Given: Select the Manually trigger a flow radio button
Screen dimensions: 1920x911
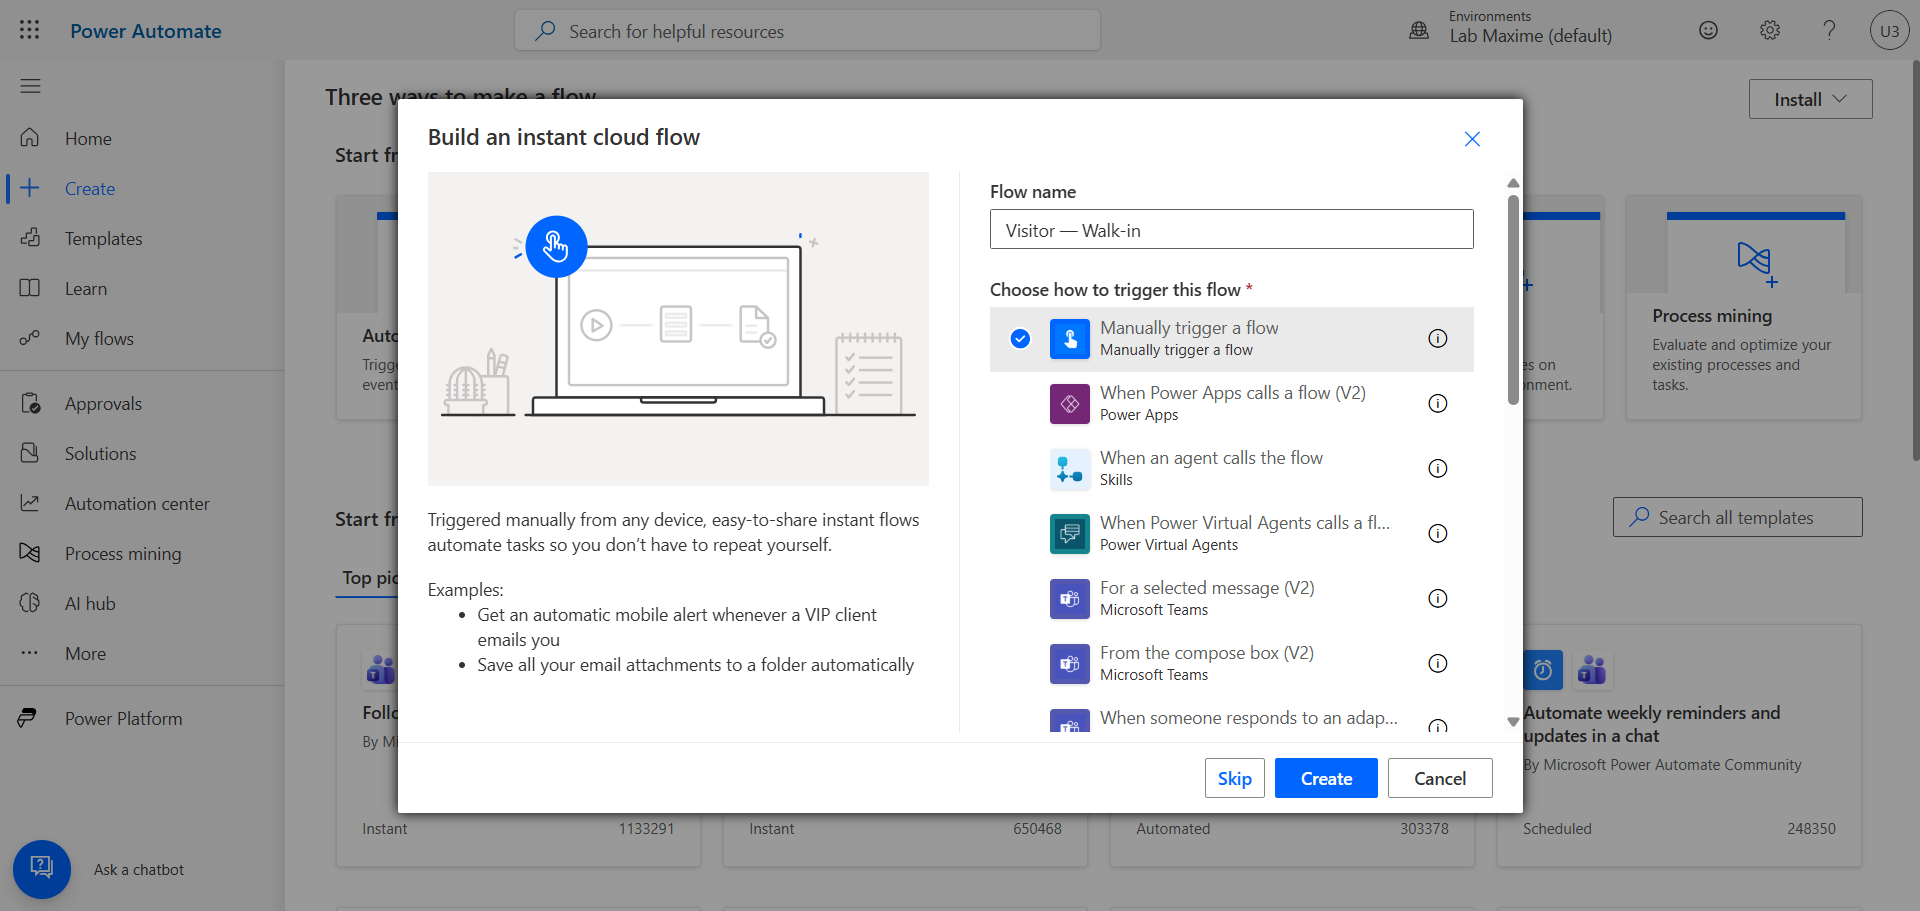Looking at the screenshot, I should tap(1020, 339).
